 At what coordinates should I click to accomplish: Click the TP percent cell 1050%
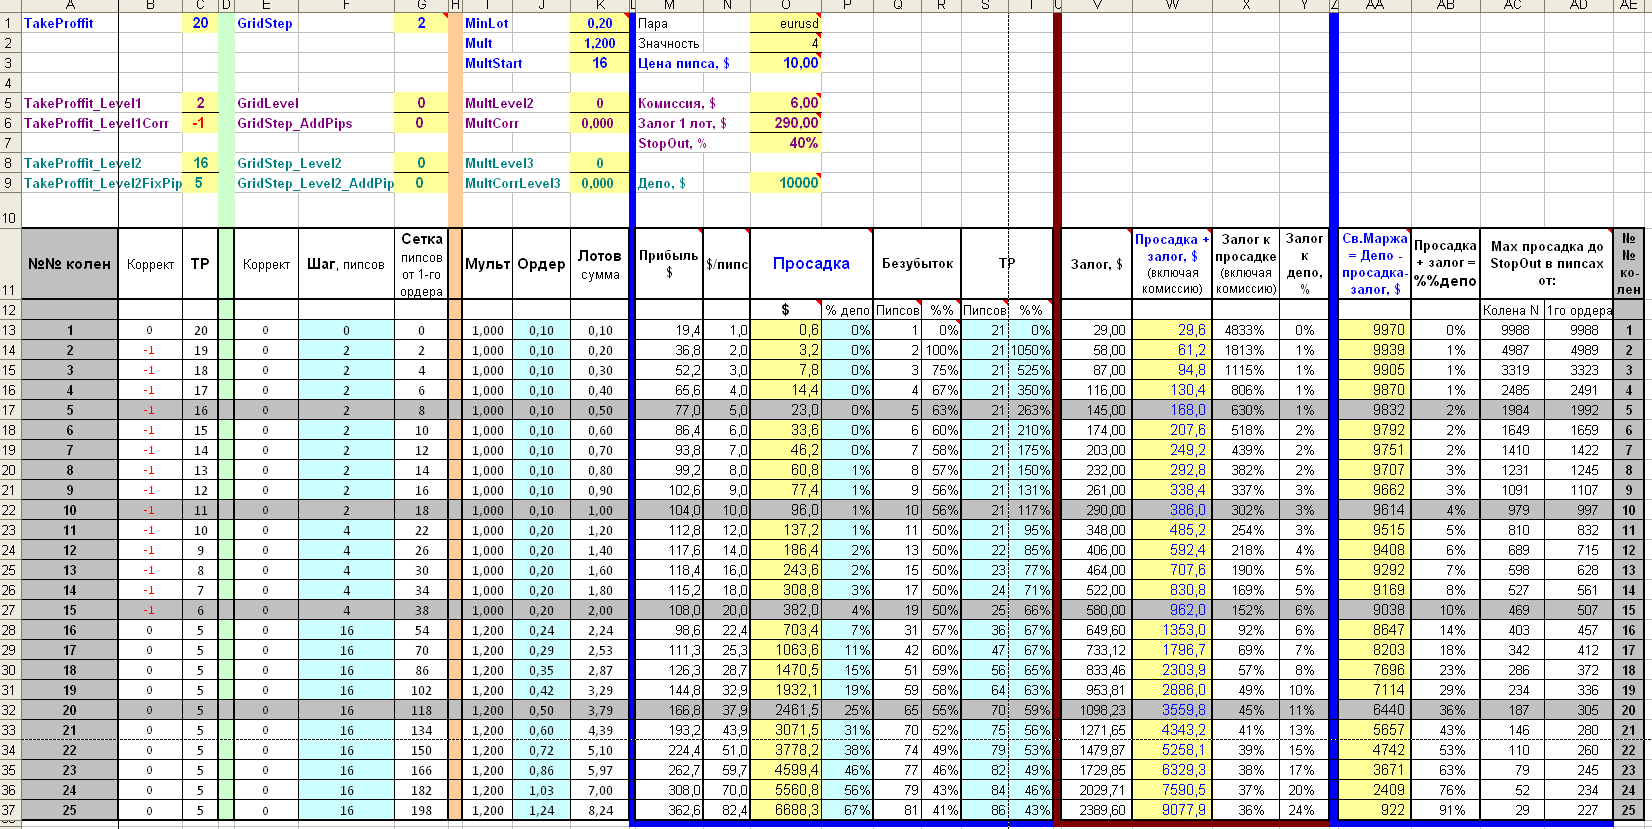1031,350
